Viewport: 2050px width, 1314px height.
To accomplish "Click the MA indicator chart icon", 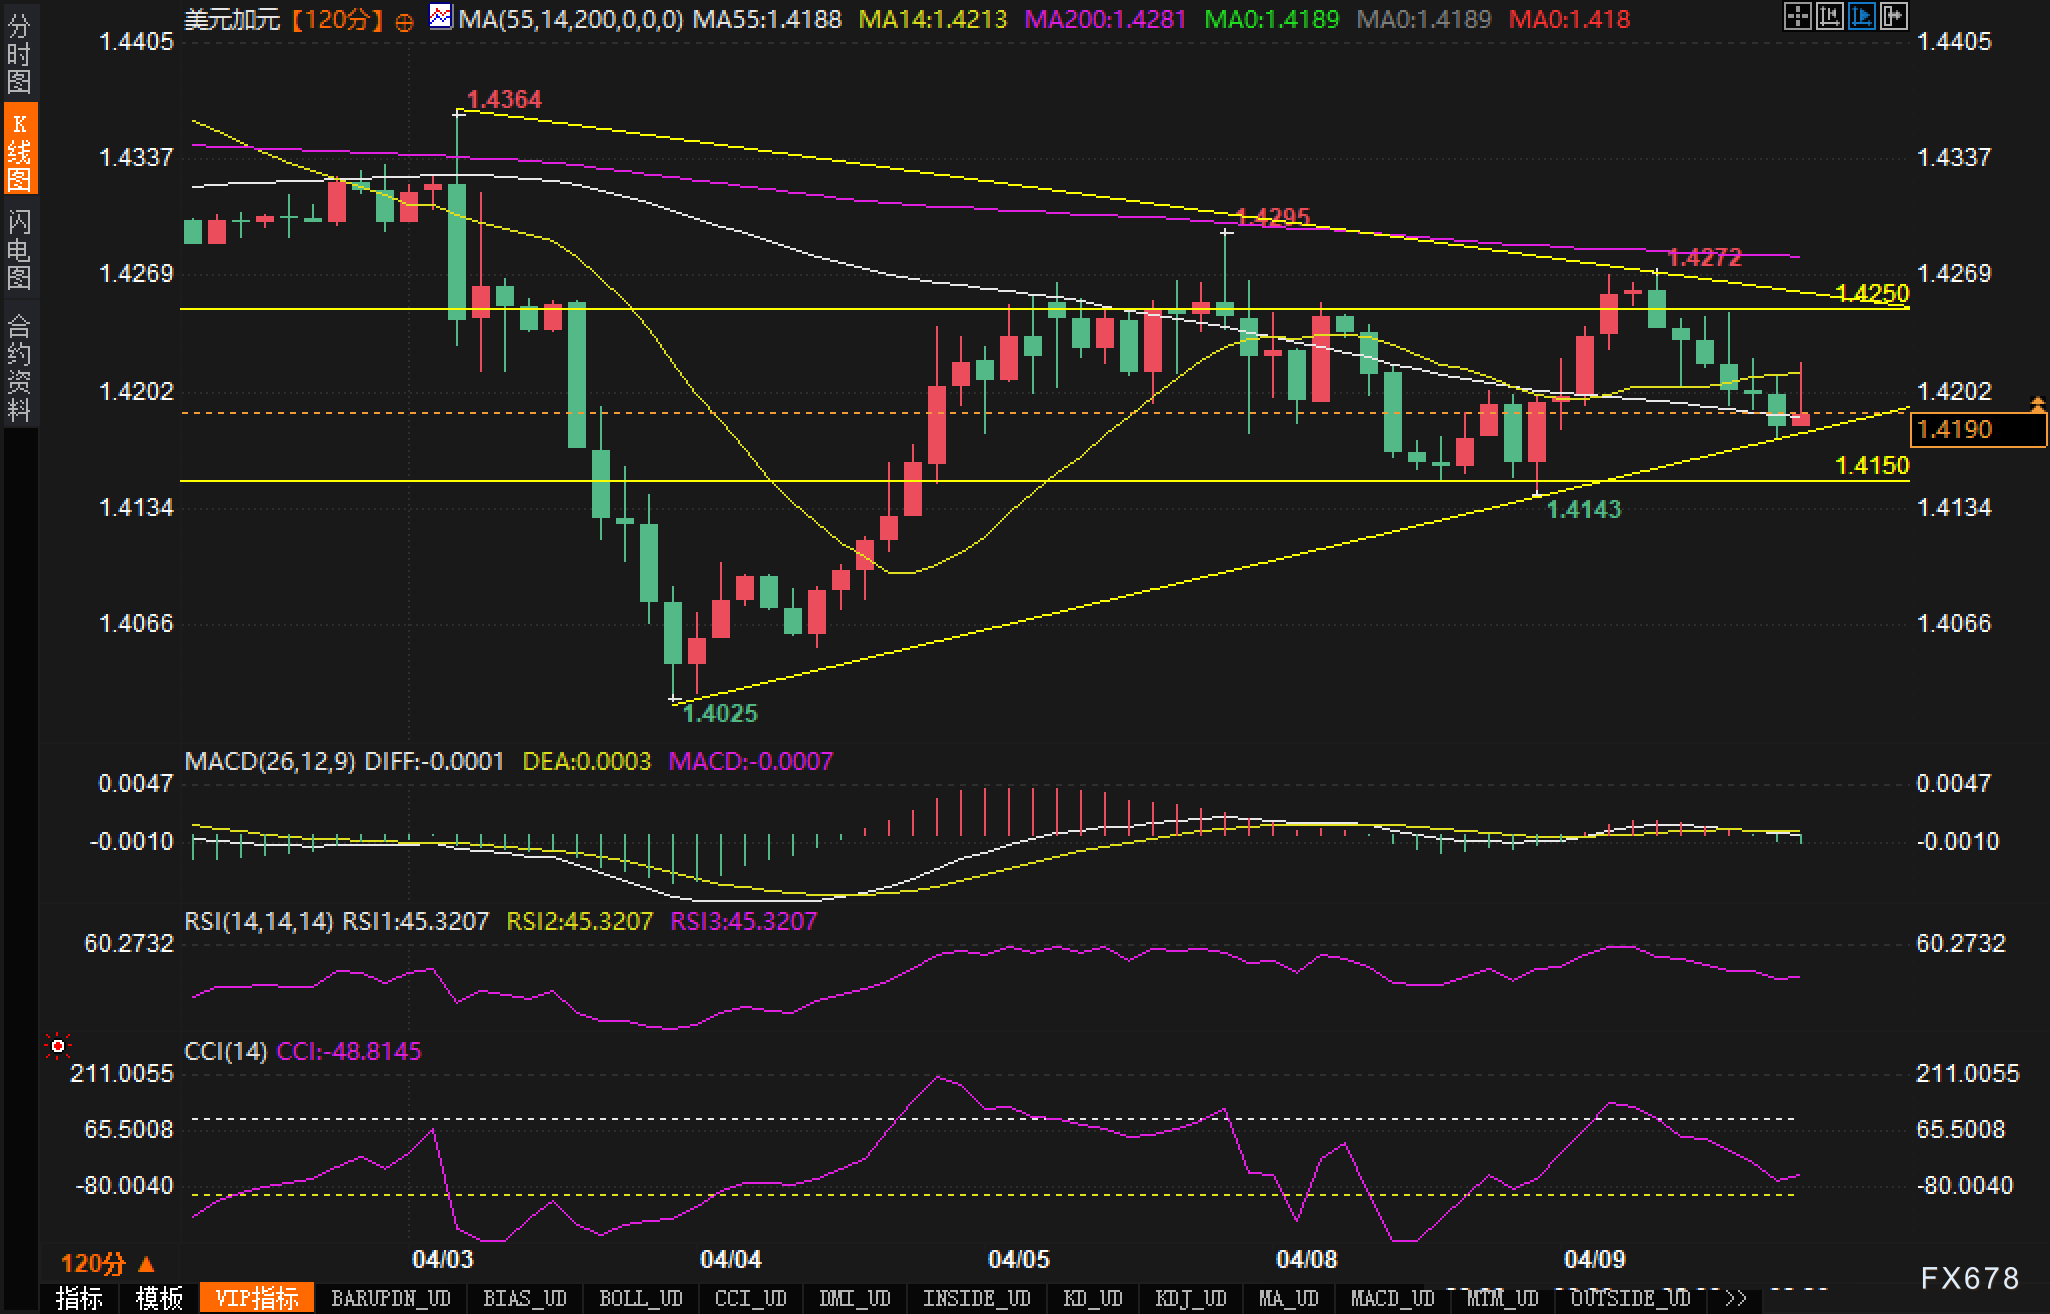I will click(x=440, y=16).
